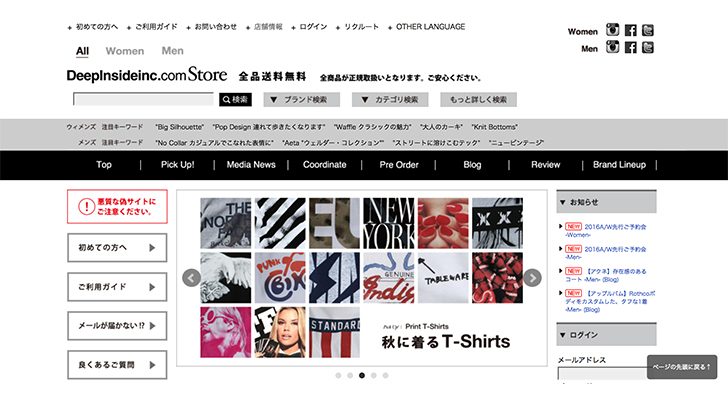
Task: Click the お問い合わせ link
Action: [x=215, y=27]
